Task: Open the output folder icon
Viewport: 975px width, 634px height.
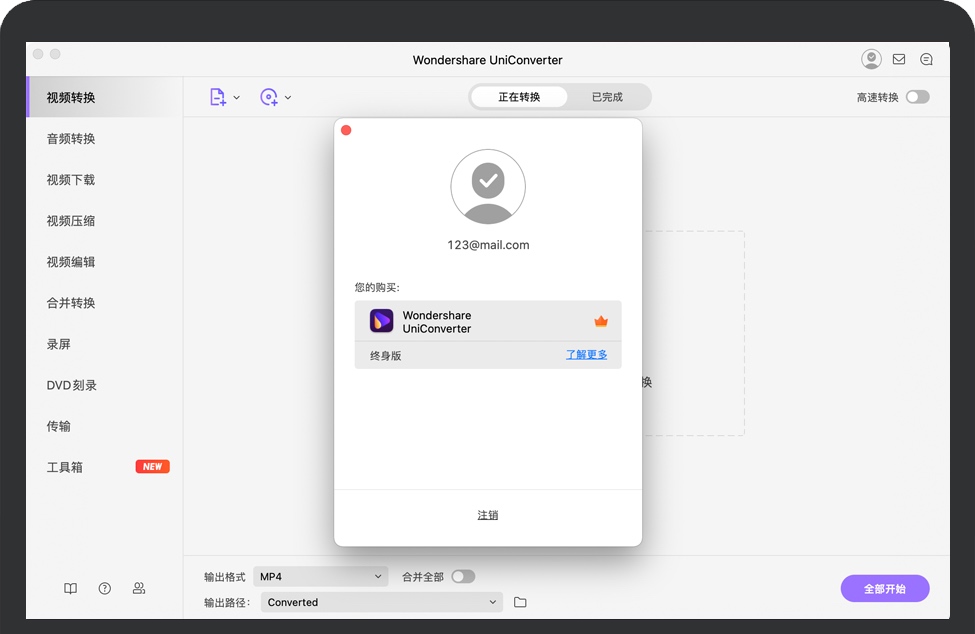Action: (x=520, y=602)
